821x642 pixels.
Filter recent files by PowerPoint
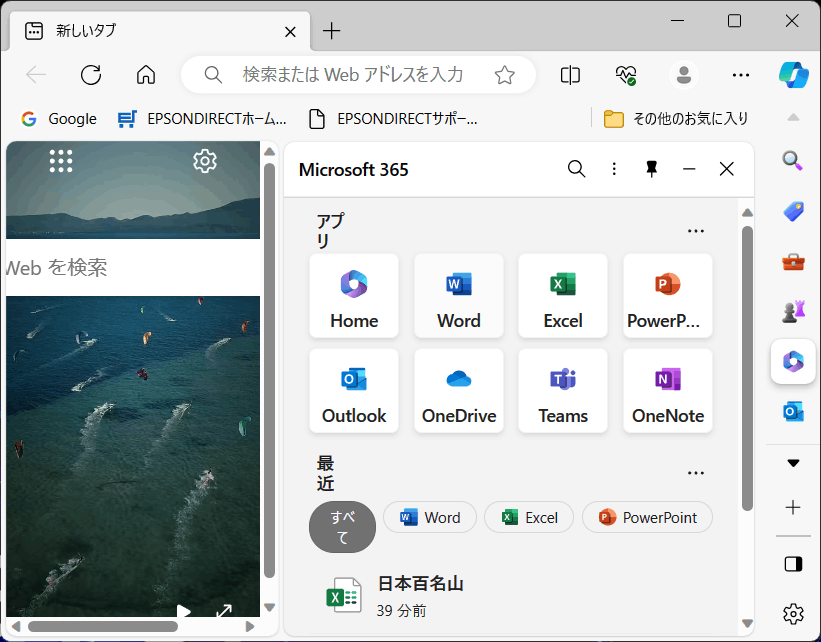coord(647,517)
